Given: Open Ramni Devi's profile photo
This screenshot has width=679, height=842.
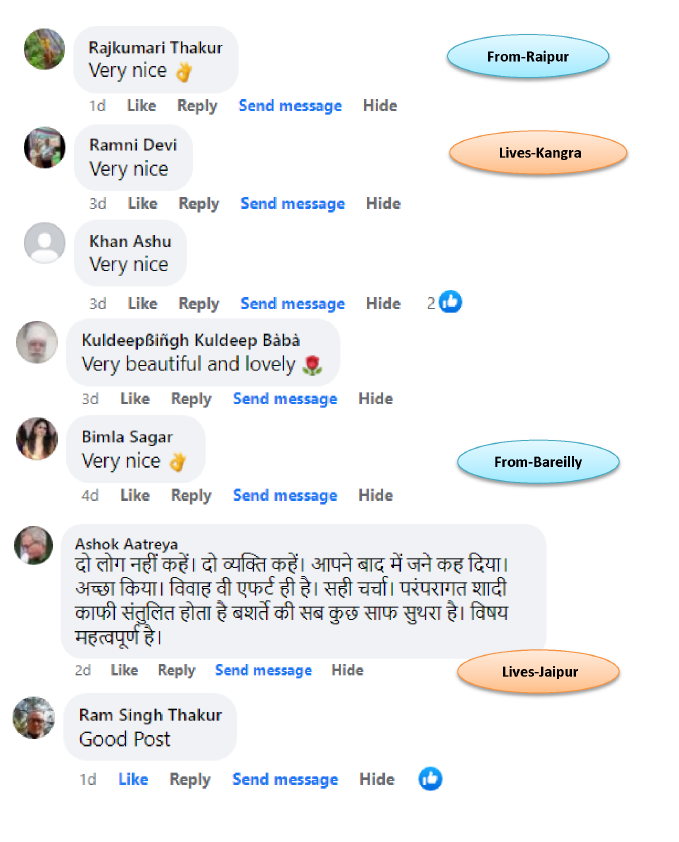Looking at the screenshot, I should coord(45,147).
